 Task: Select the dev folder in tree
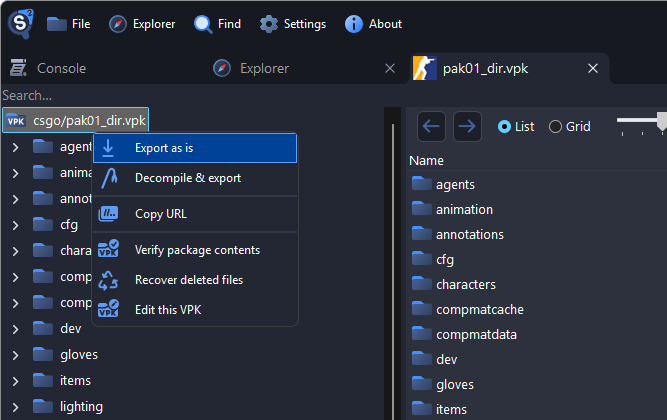pyautogui.click(x=70, y=329)
